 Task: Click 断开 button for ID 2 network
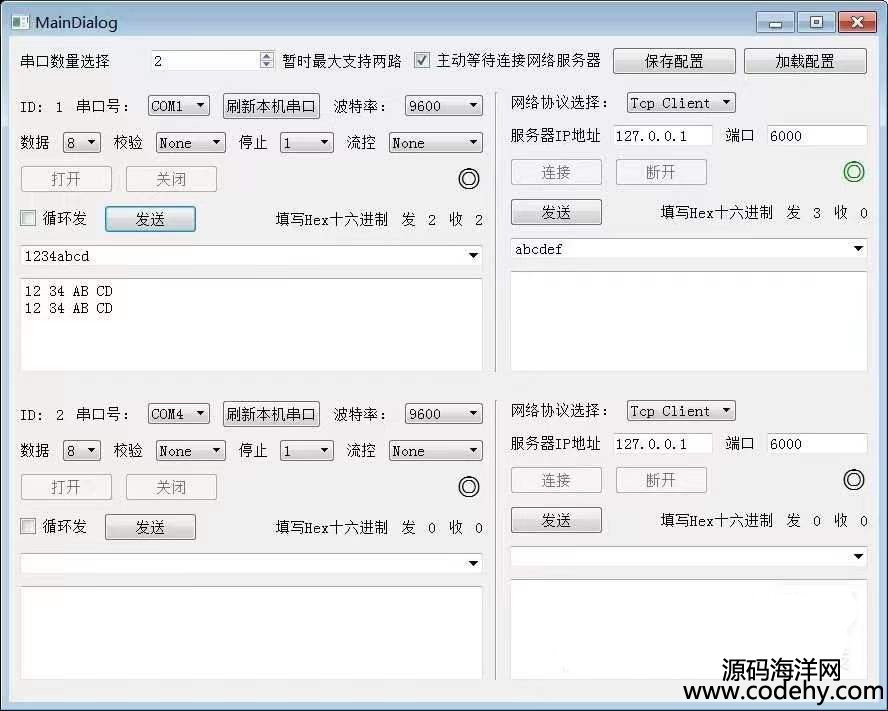(x=661, y=480)
